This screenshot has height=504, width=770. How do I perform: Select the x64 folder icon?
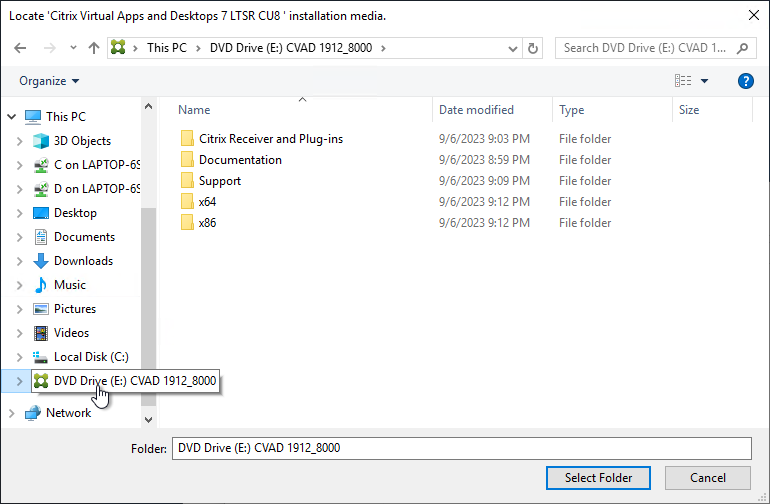click(x=187, y=202)
